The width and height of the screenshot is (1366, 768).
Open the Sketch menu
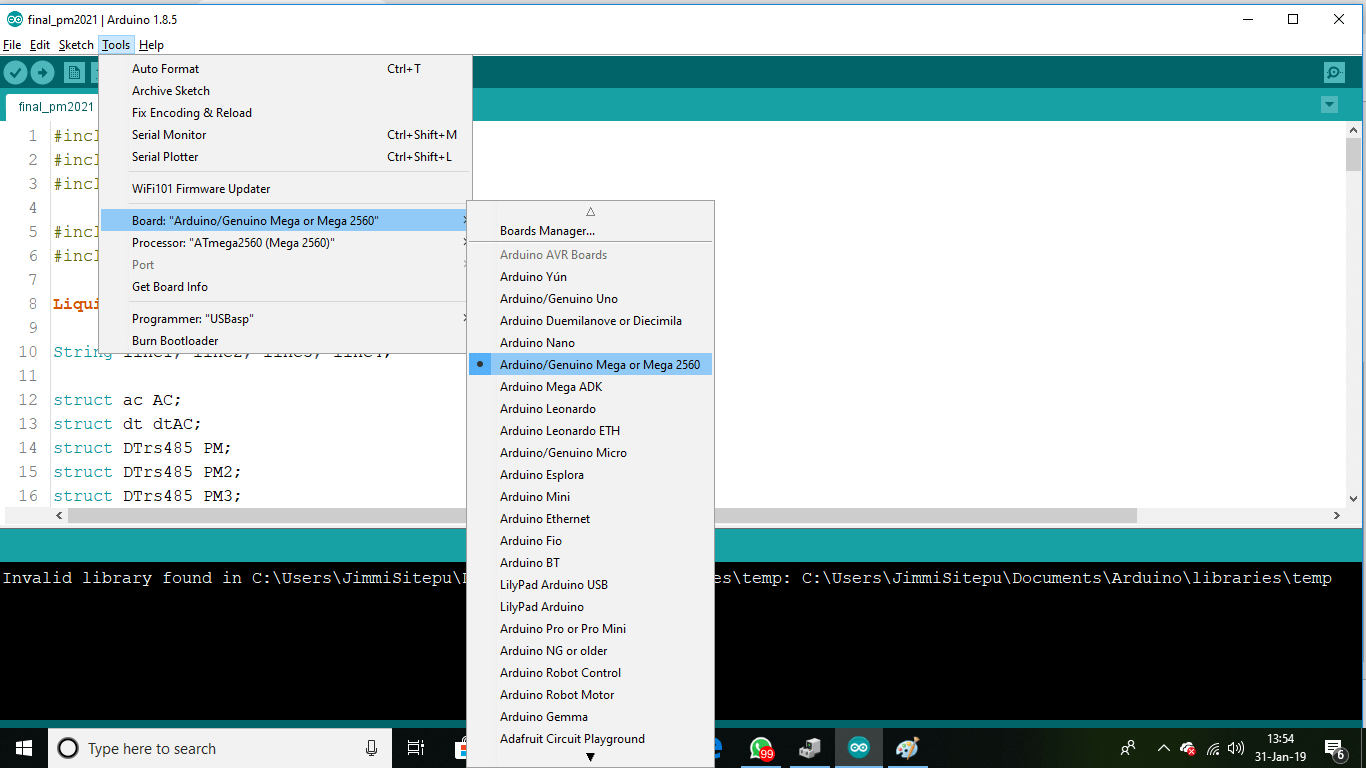pos(76,45)
